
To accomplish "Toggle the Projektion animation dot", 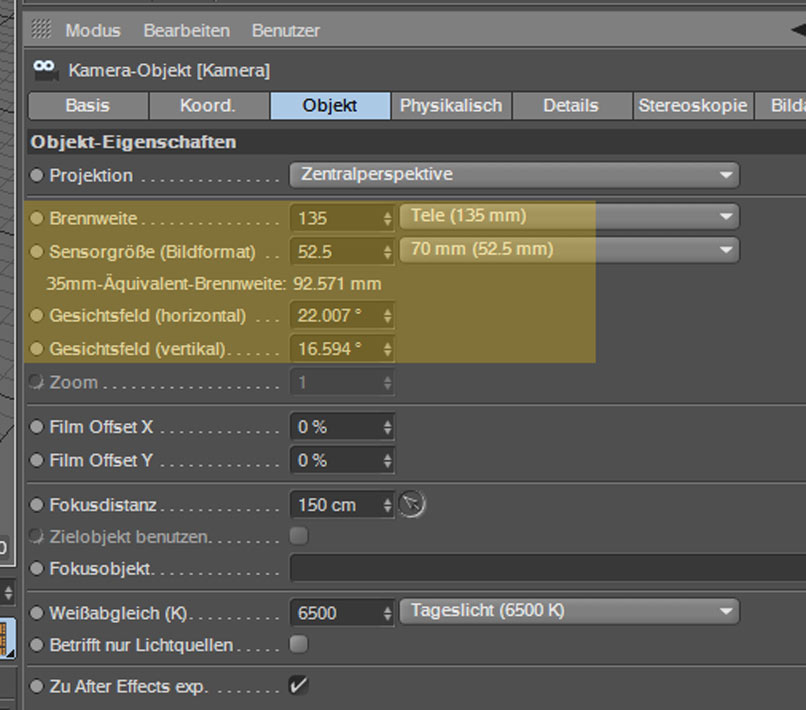I will (x=36, y=175).
